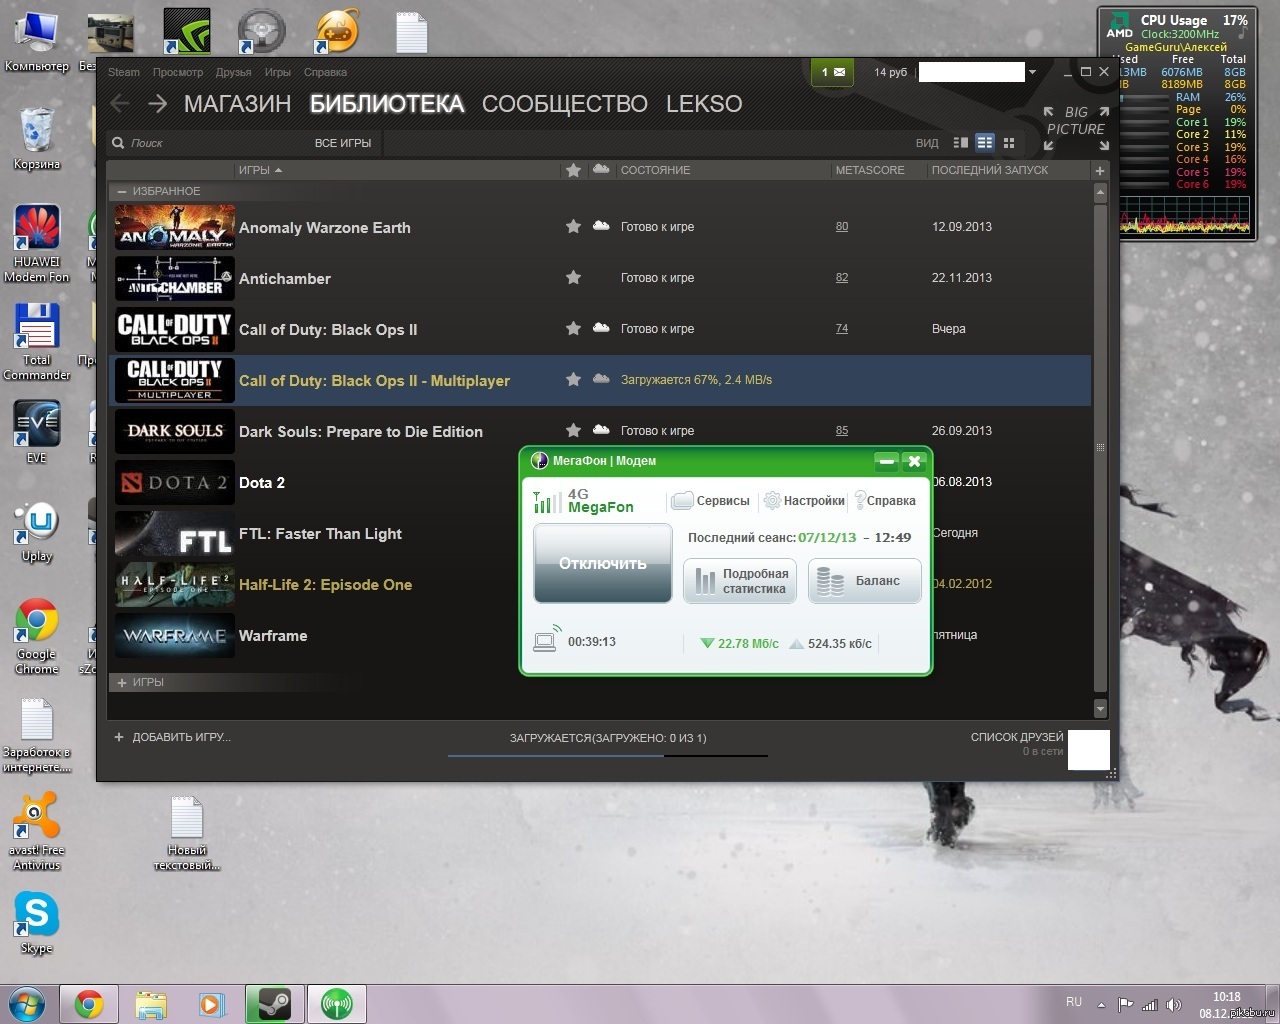Open the Steam menu
Image resolution: width=1280 pixels, height=1024 pixels.
tap(124, 72)
